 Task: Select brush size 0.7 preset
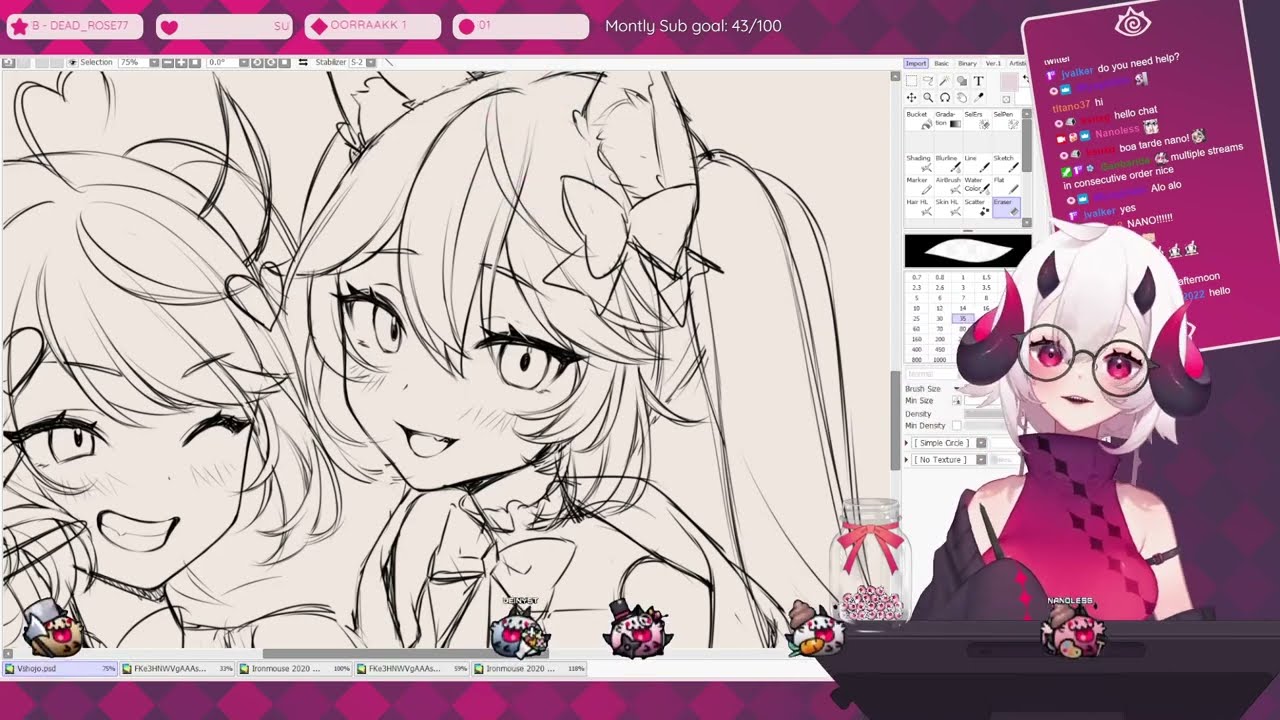pos(916,277)
